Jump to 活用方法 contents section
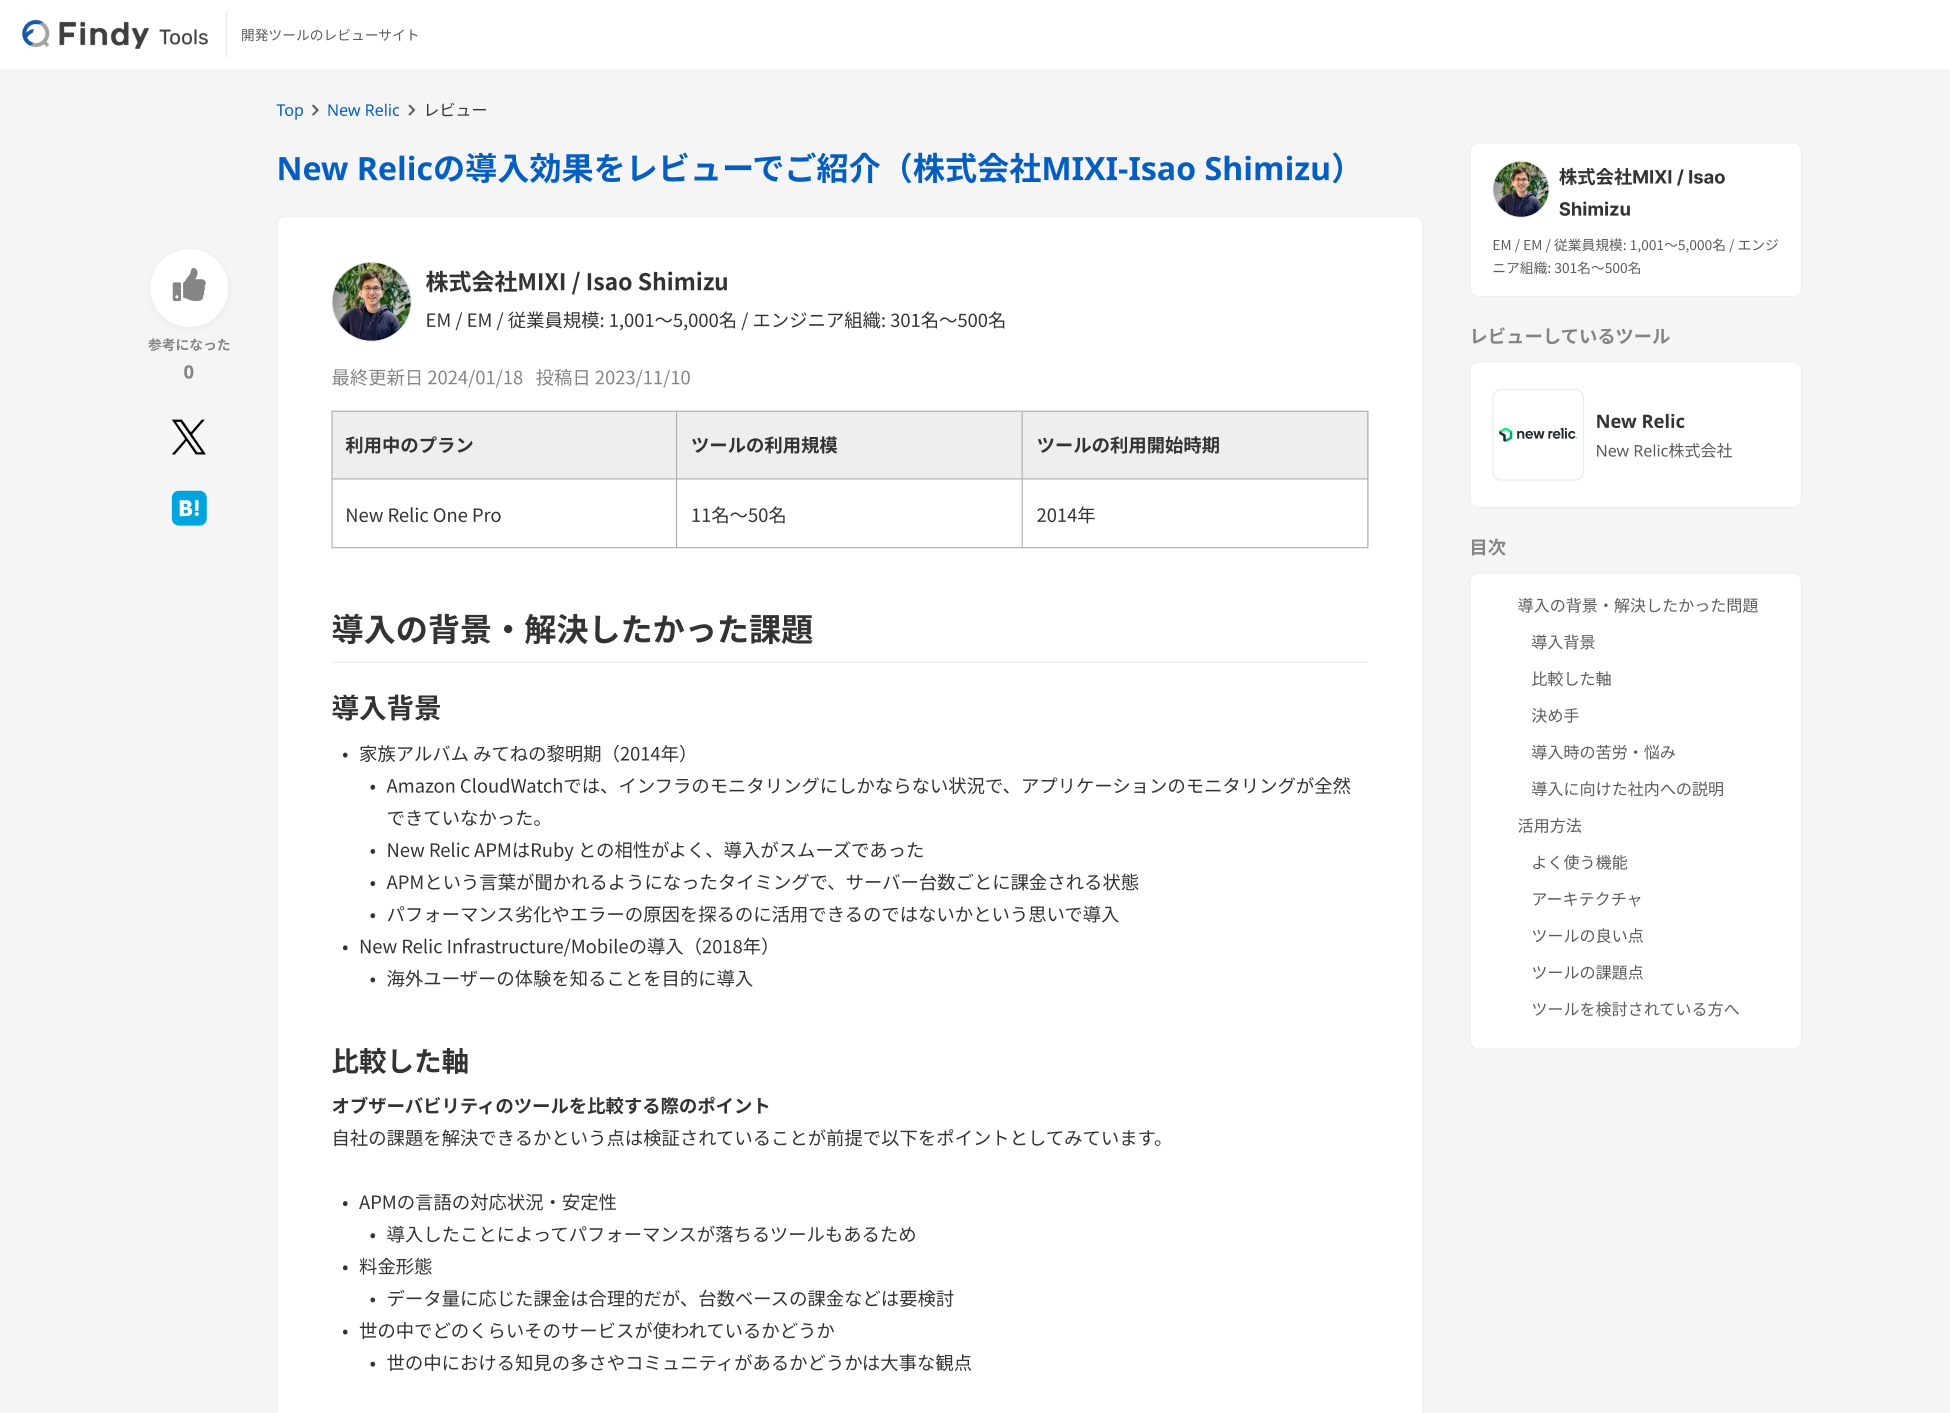This screenshot has width=1950, height=1413. coord(1549,825)
